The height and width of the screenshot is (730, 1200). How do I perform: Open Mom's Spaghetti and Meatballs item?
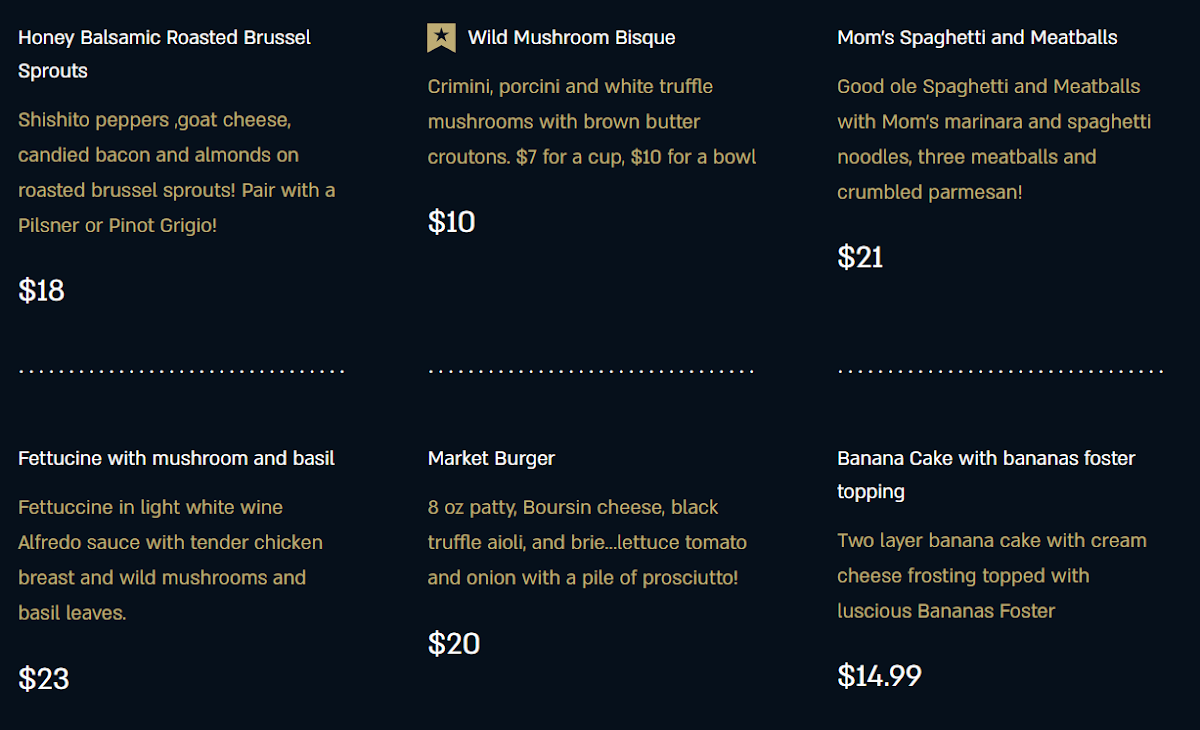click(x=977, y=38)
